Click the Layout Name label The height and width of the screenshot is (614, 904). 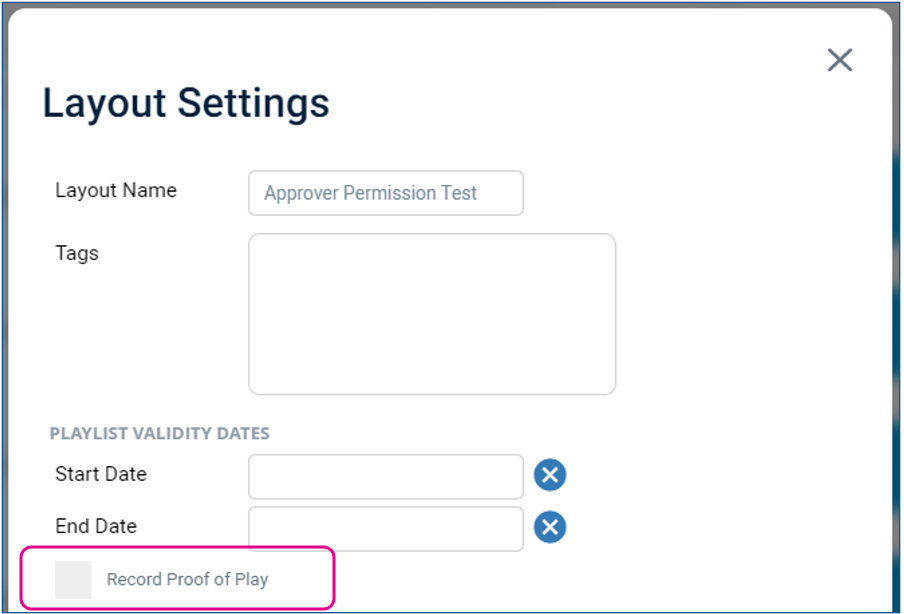tap(116, 190)
